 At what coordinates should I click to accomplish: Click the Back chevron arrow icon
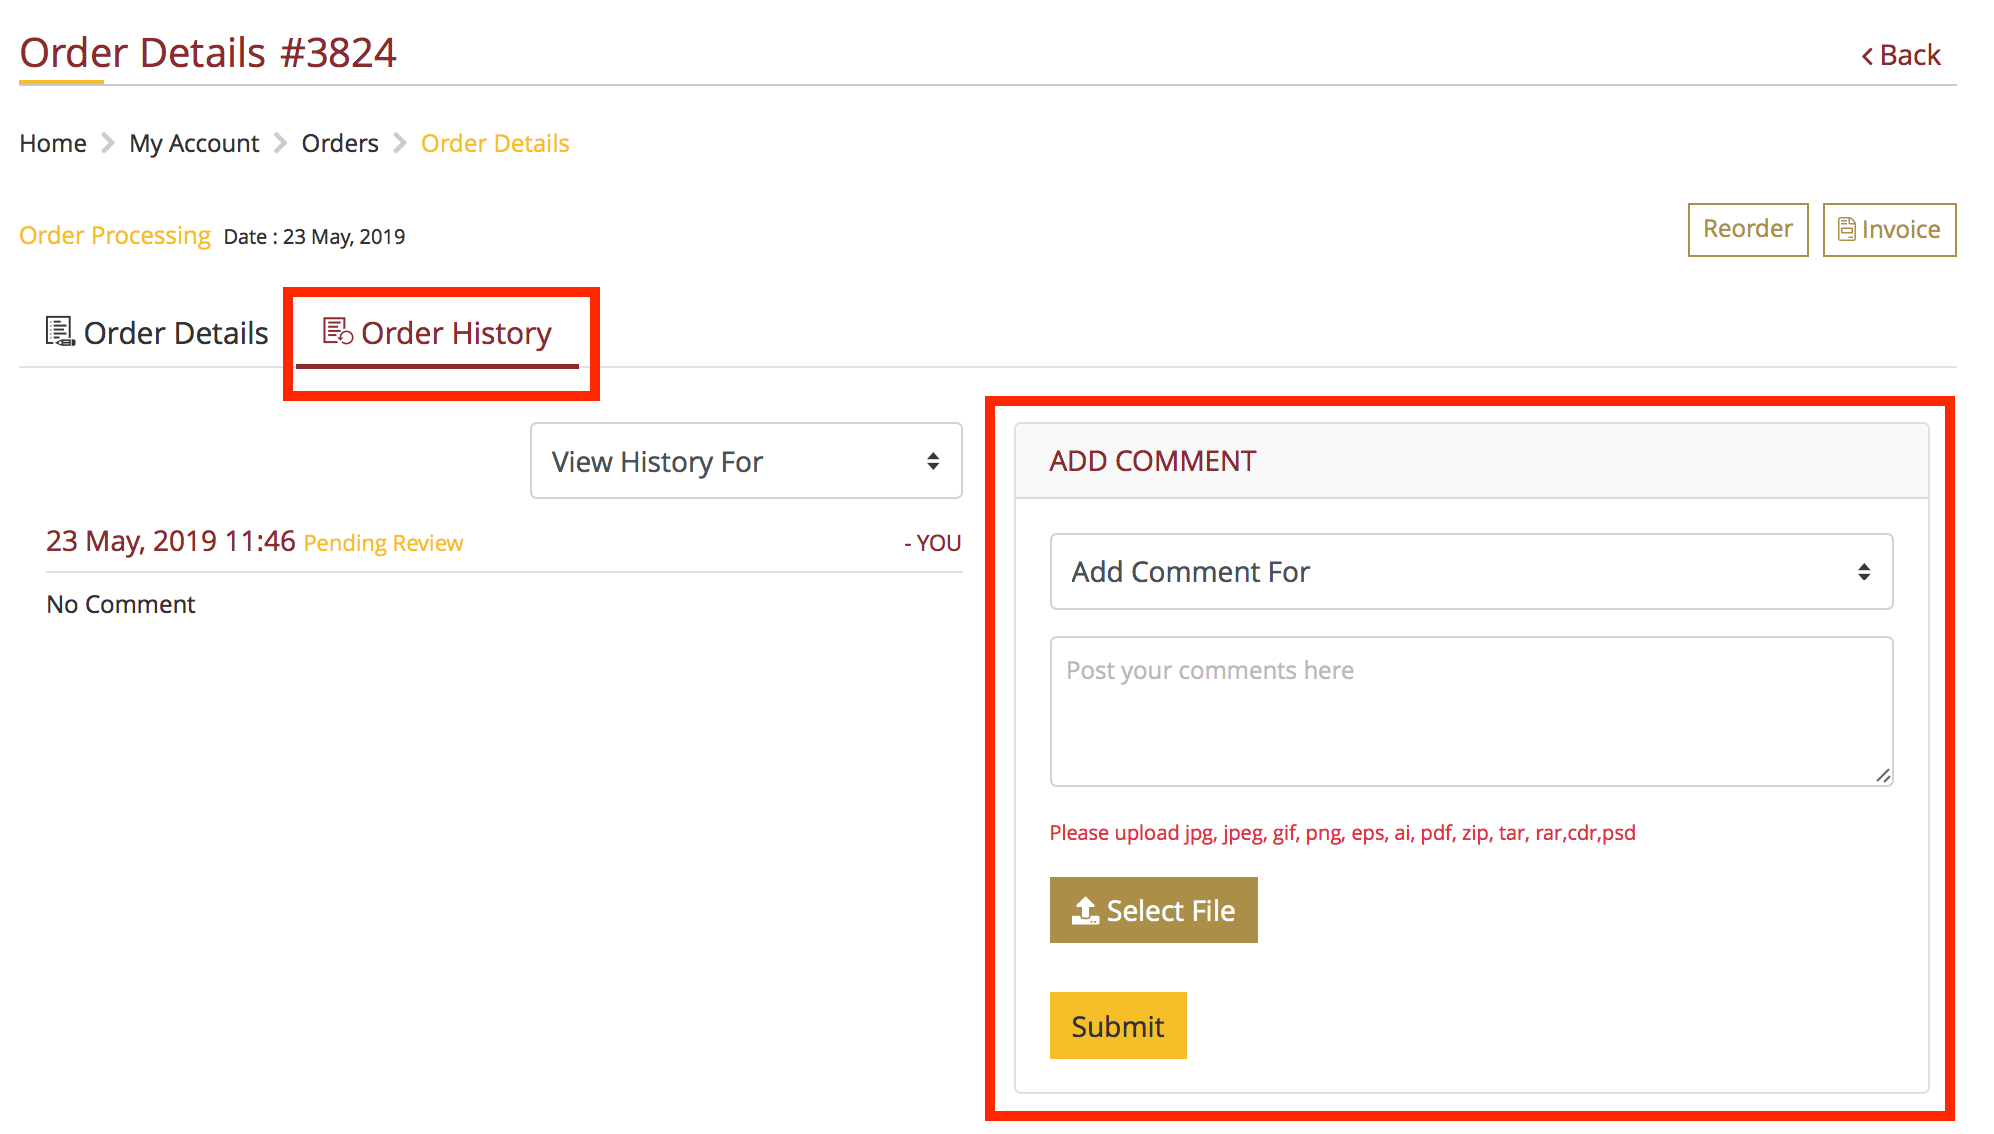[x=1866, y=56]
